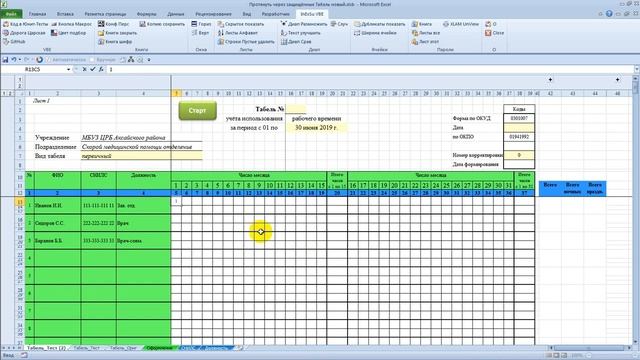Viewport: 640px width, 360px height.
Task: Click the Скрытое показать icon
Action: pyautogui.click(x=221, y=24)
